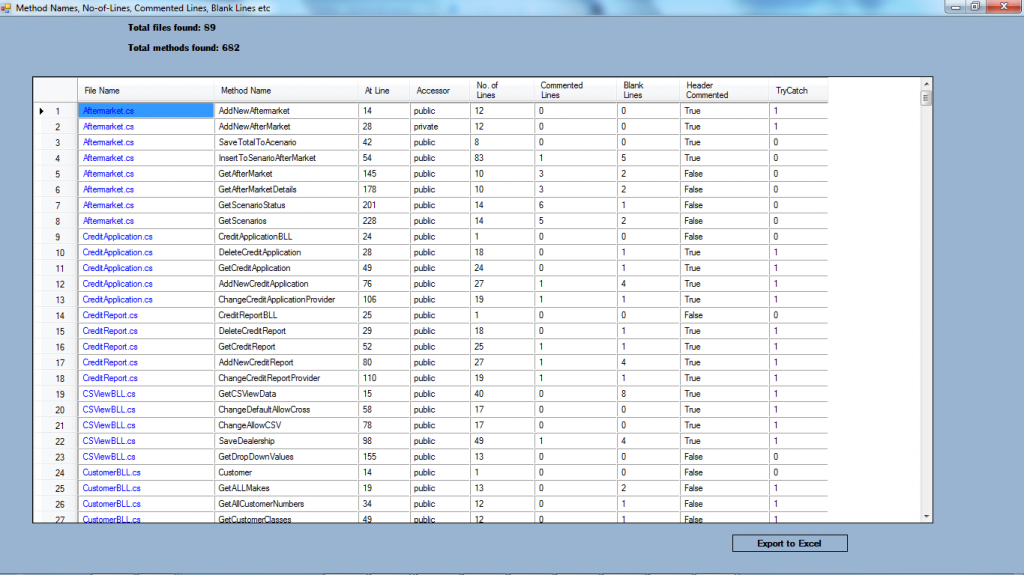Select the DeleteCreditApplication method cell
Viewport: 1024px width, 575px height.
[x=286, y=252]
